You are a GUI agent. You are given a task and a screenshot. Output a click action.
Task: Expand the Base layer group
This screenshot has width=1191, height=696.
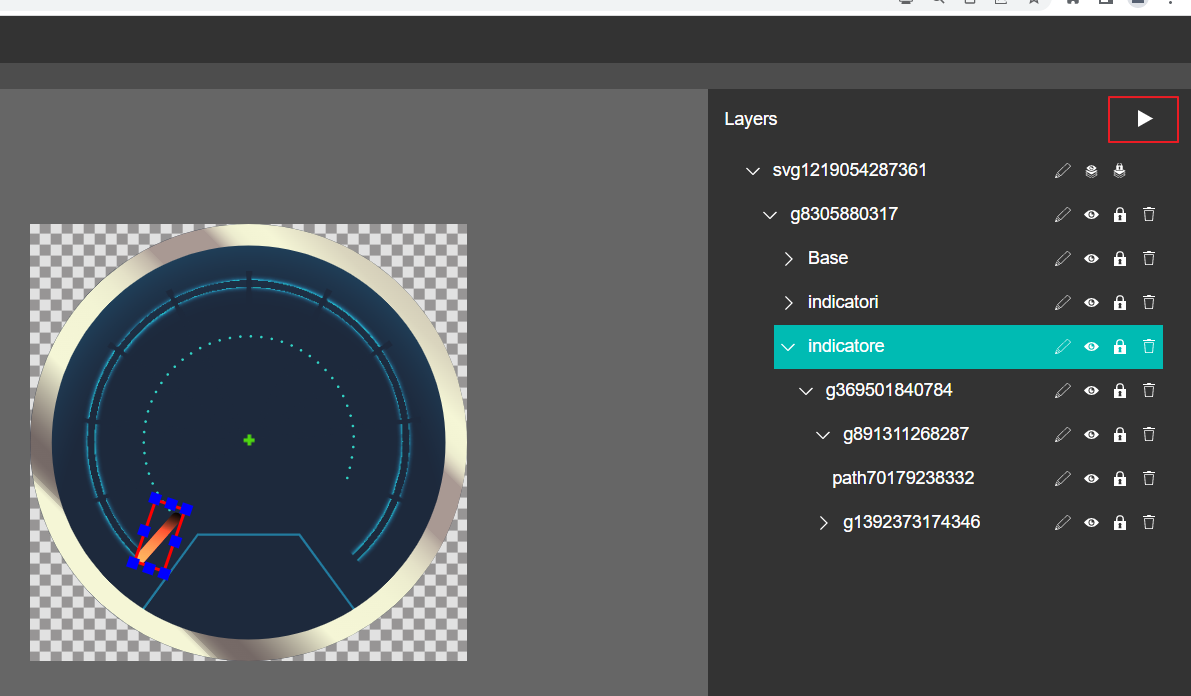788,258
